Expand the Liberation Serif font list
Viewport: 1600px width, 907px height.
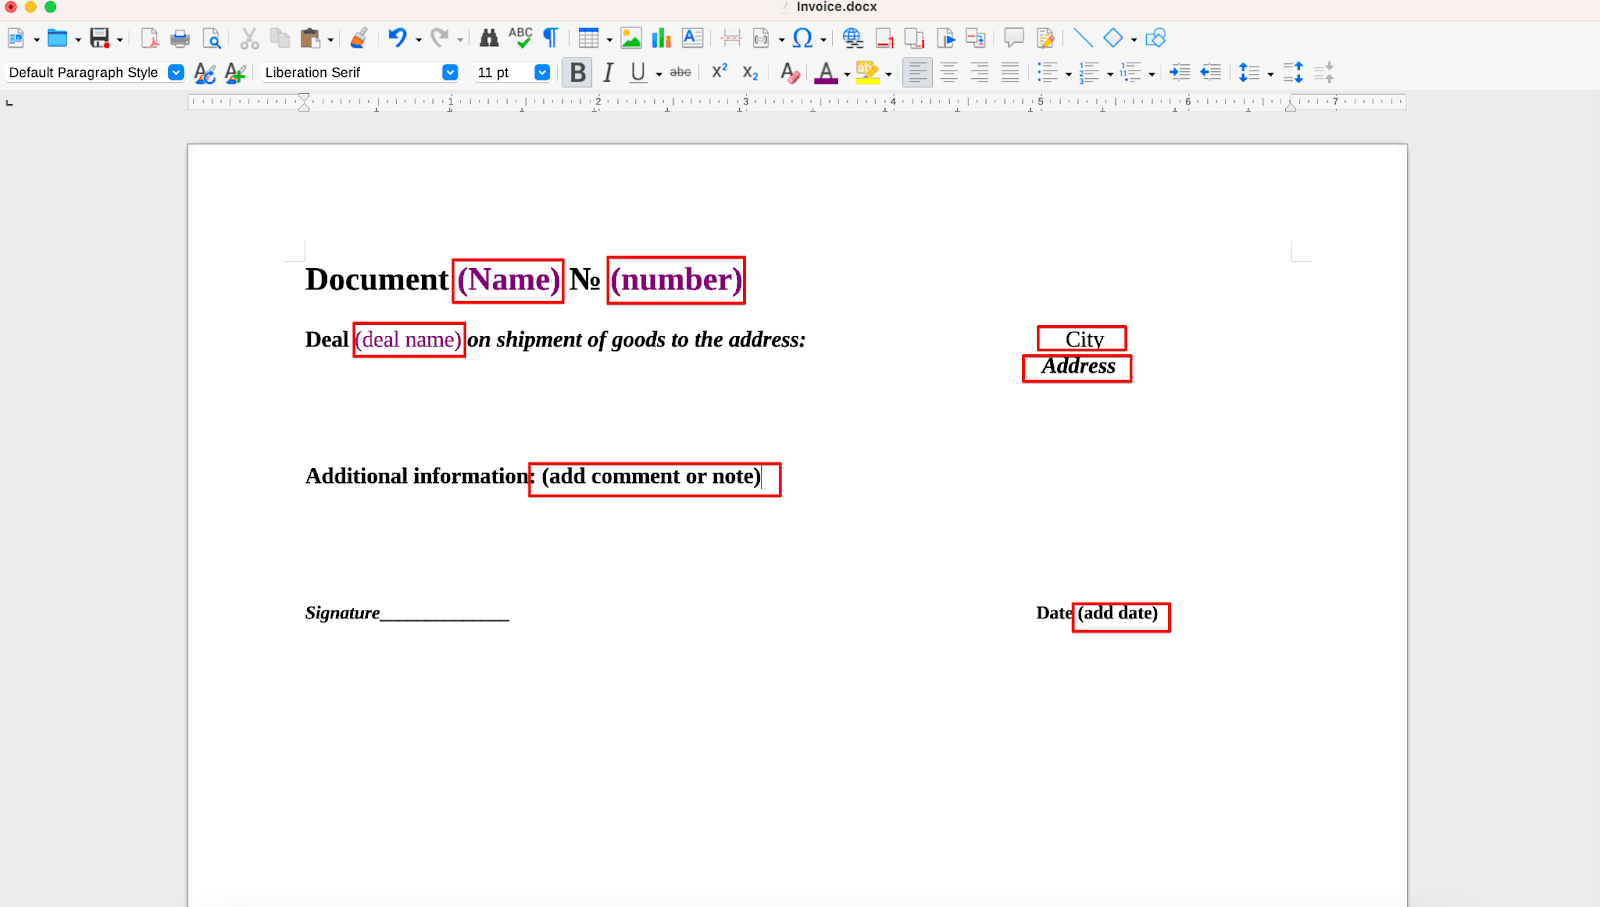click(x=450, y=73)
